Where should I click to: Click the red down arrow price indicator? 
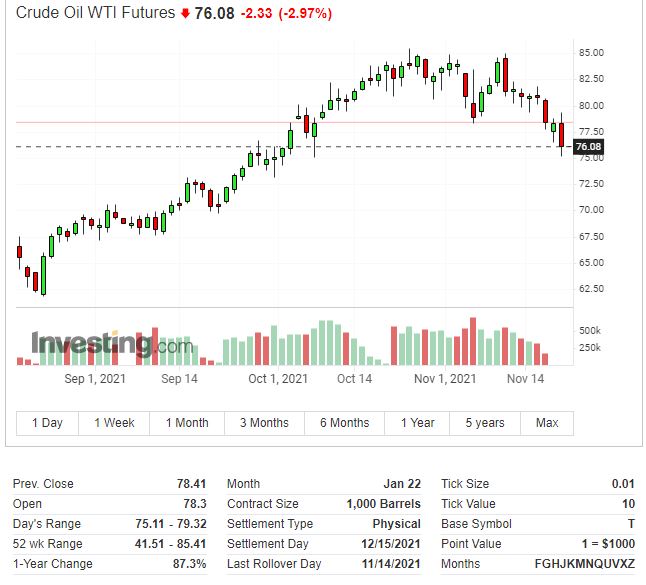tap(185, 14)
